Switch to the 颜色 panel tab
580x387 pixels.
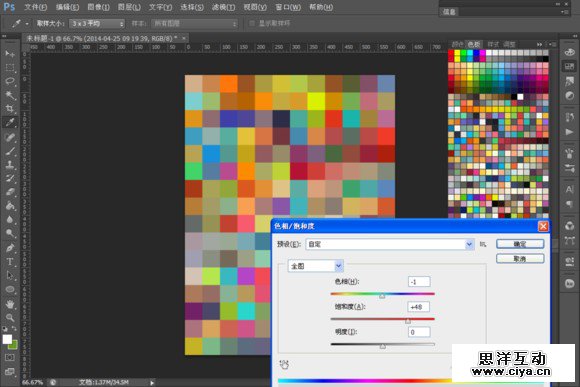[457, 44]
